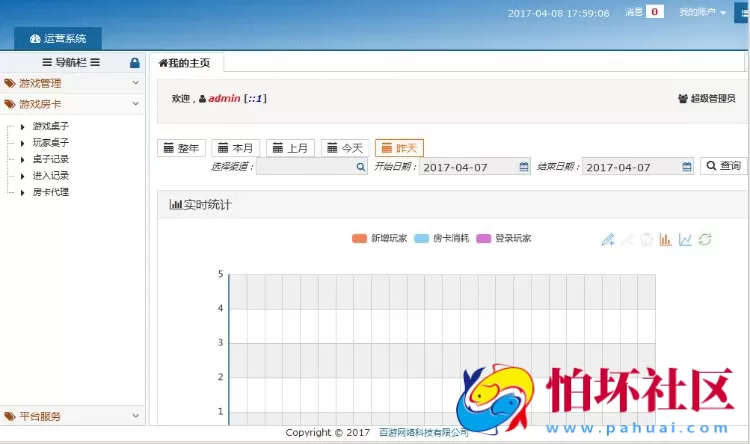Expand the 游戏管理 menu section
The height and width of the screenshot is (444, 750).
pos(72,83)
